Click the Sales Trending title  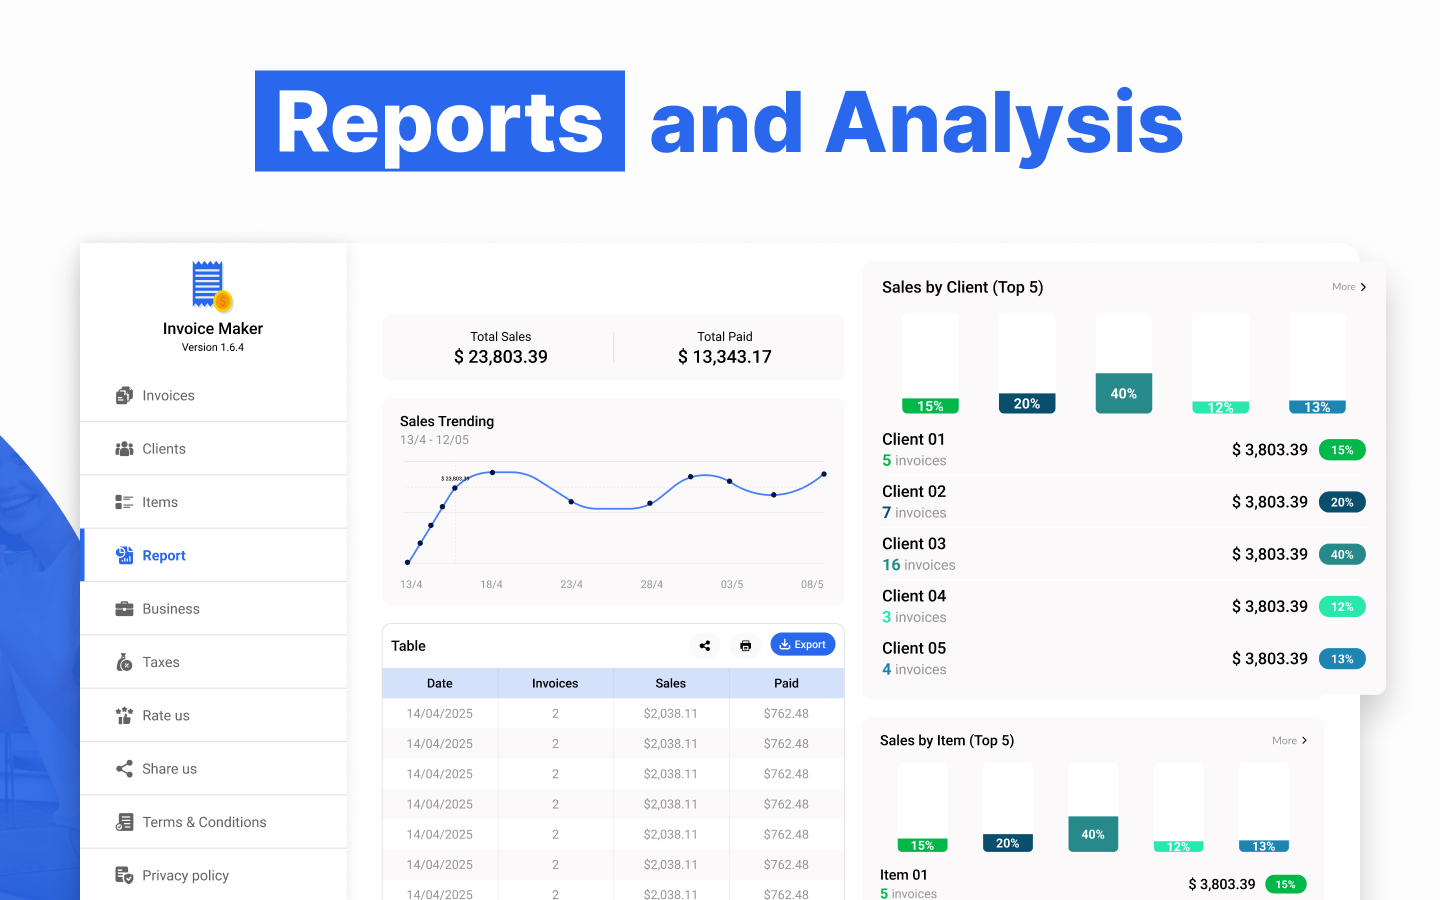[x=447, y=421]
